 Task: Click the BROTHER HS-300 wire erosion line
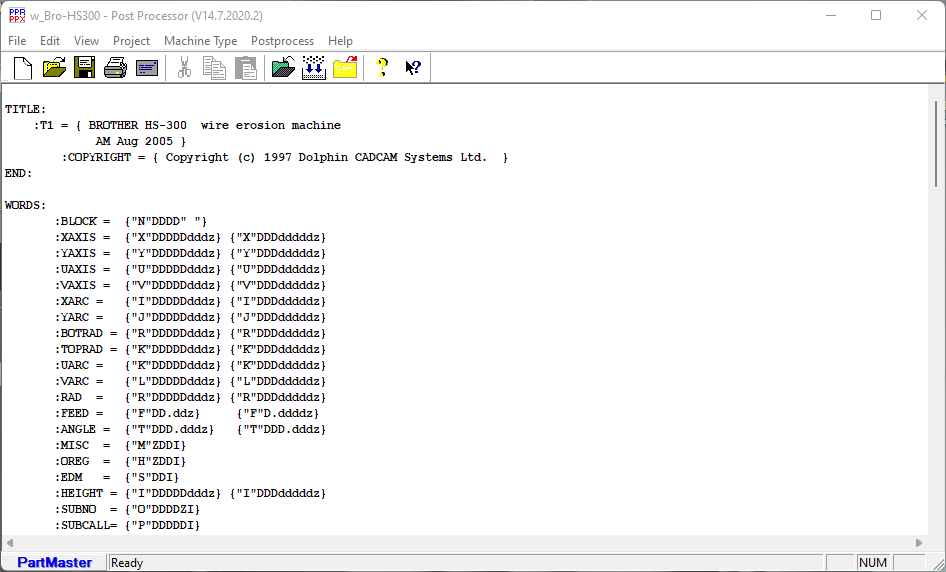187,126
